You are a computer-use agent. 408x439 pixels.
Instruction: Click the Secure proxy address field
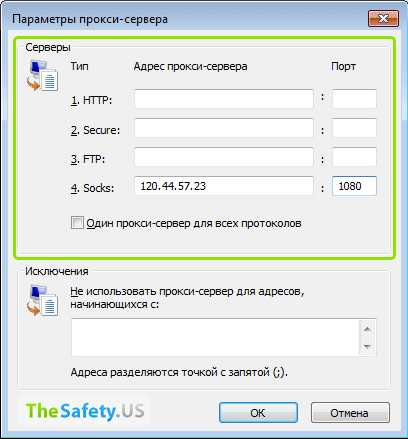(x=224, y=128)
